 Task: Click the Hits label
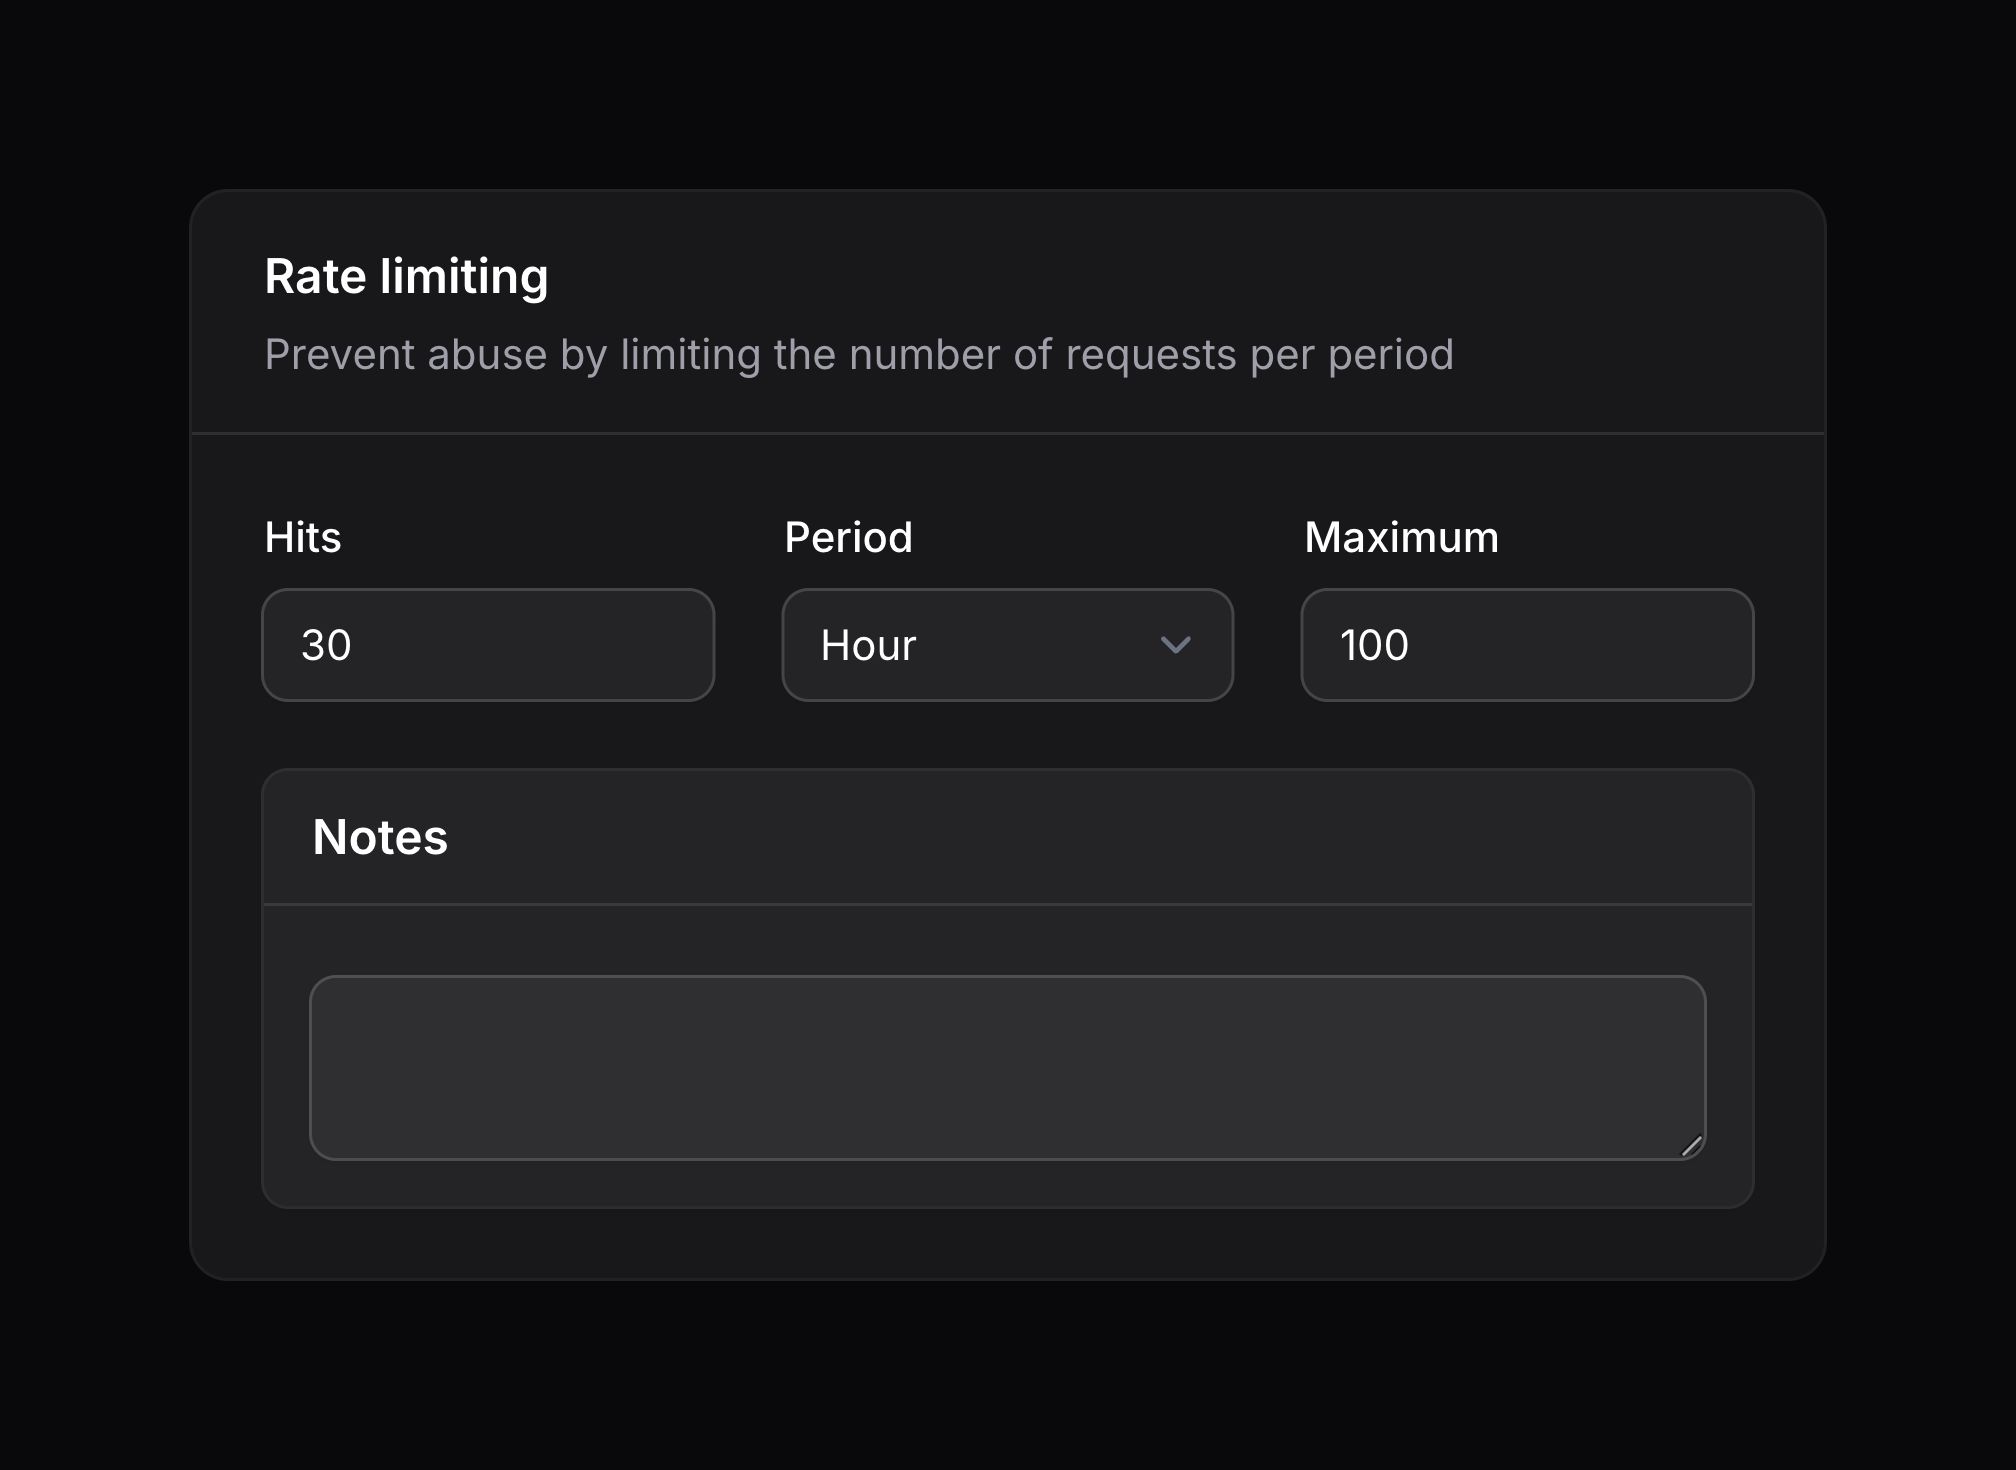[x=303, y=538]
